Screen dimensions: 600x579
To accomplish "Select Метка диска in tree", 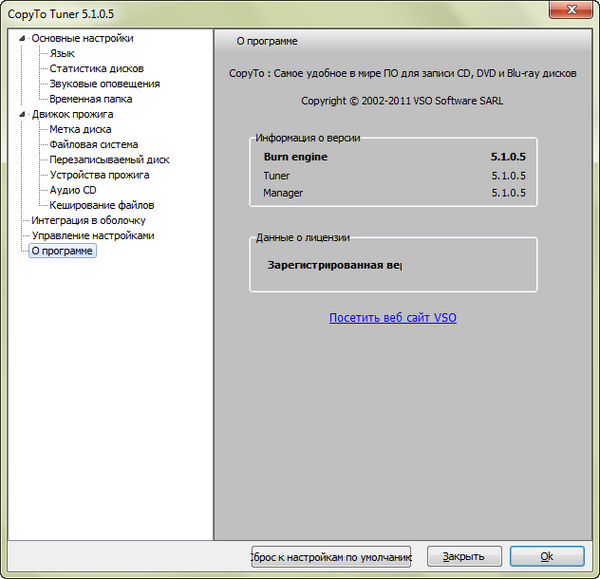I will tap(80, 129).
